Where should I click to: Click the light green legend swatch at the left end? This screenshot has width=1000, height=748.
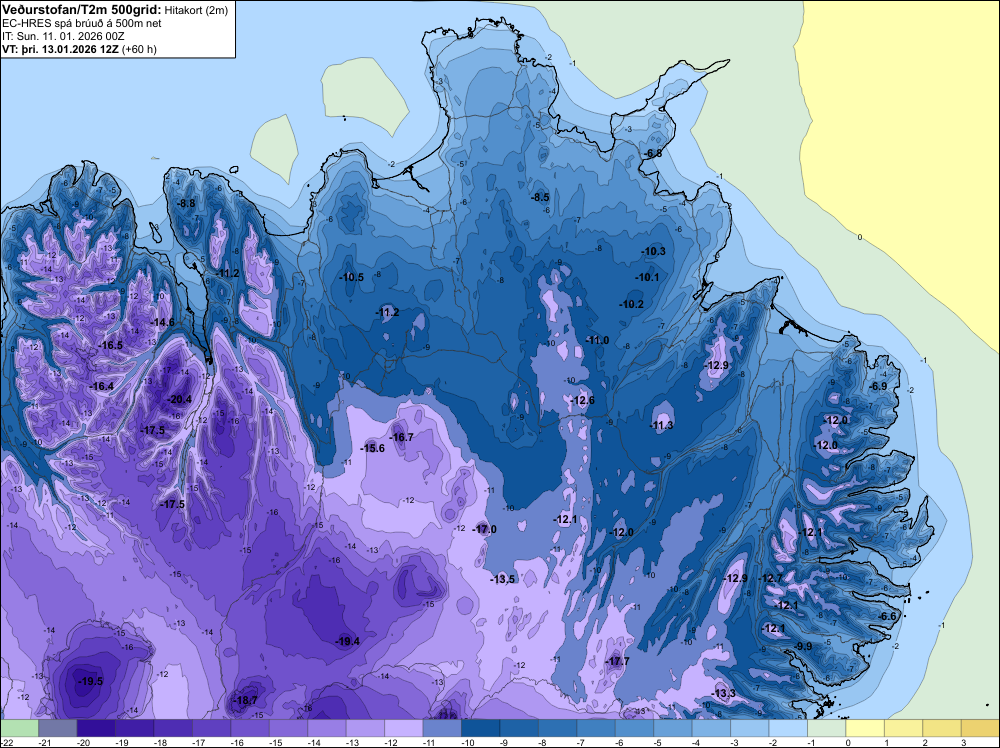19,728
